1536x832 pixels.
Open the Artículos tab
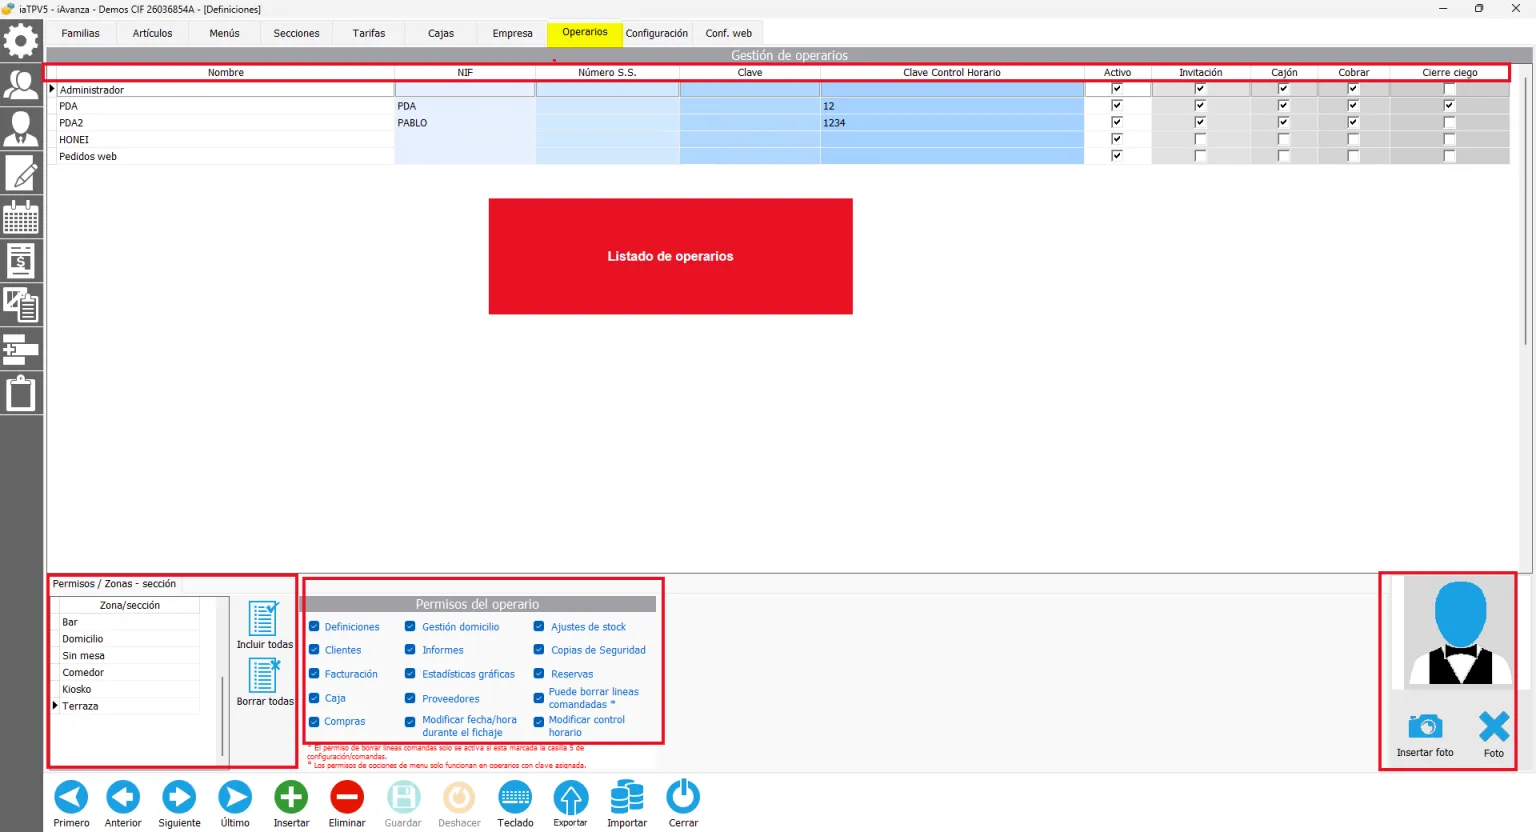coord(153,33)
